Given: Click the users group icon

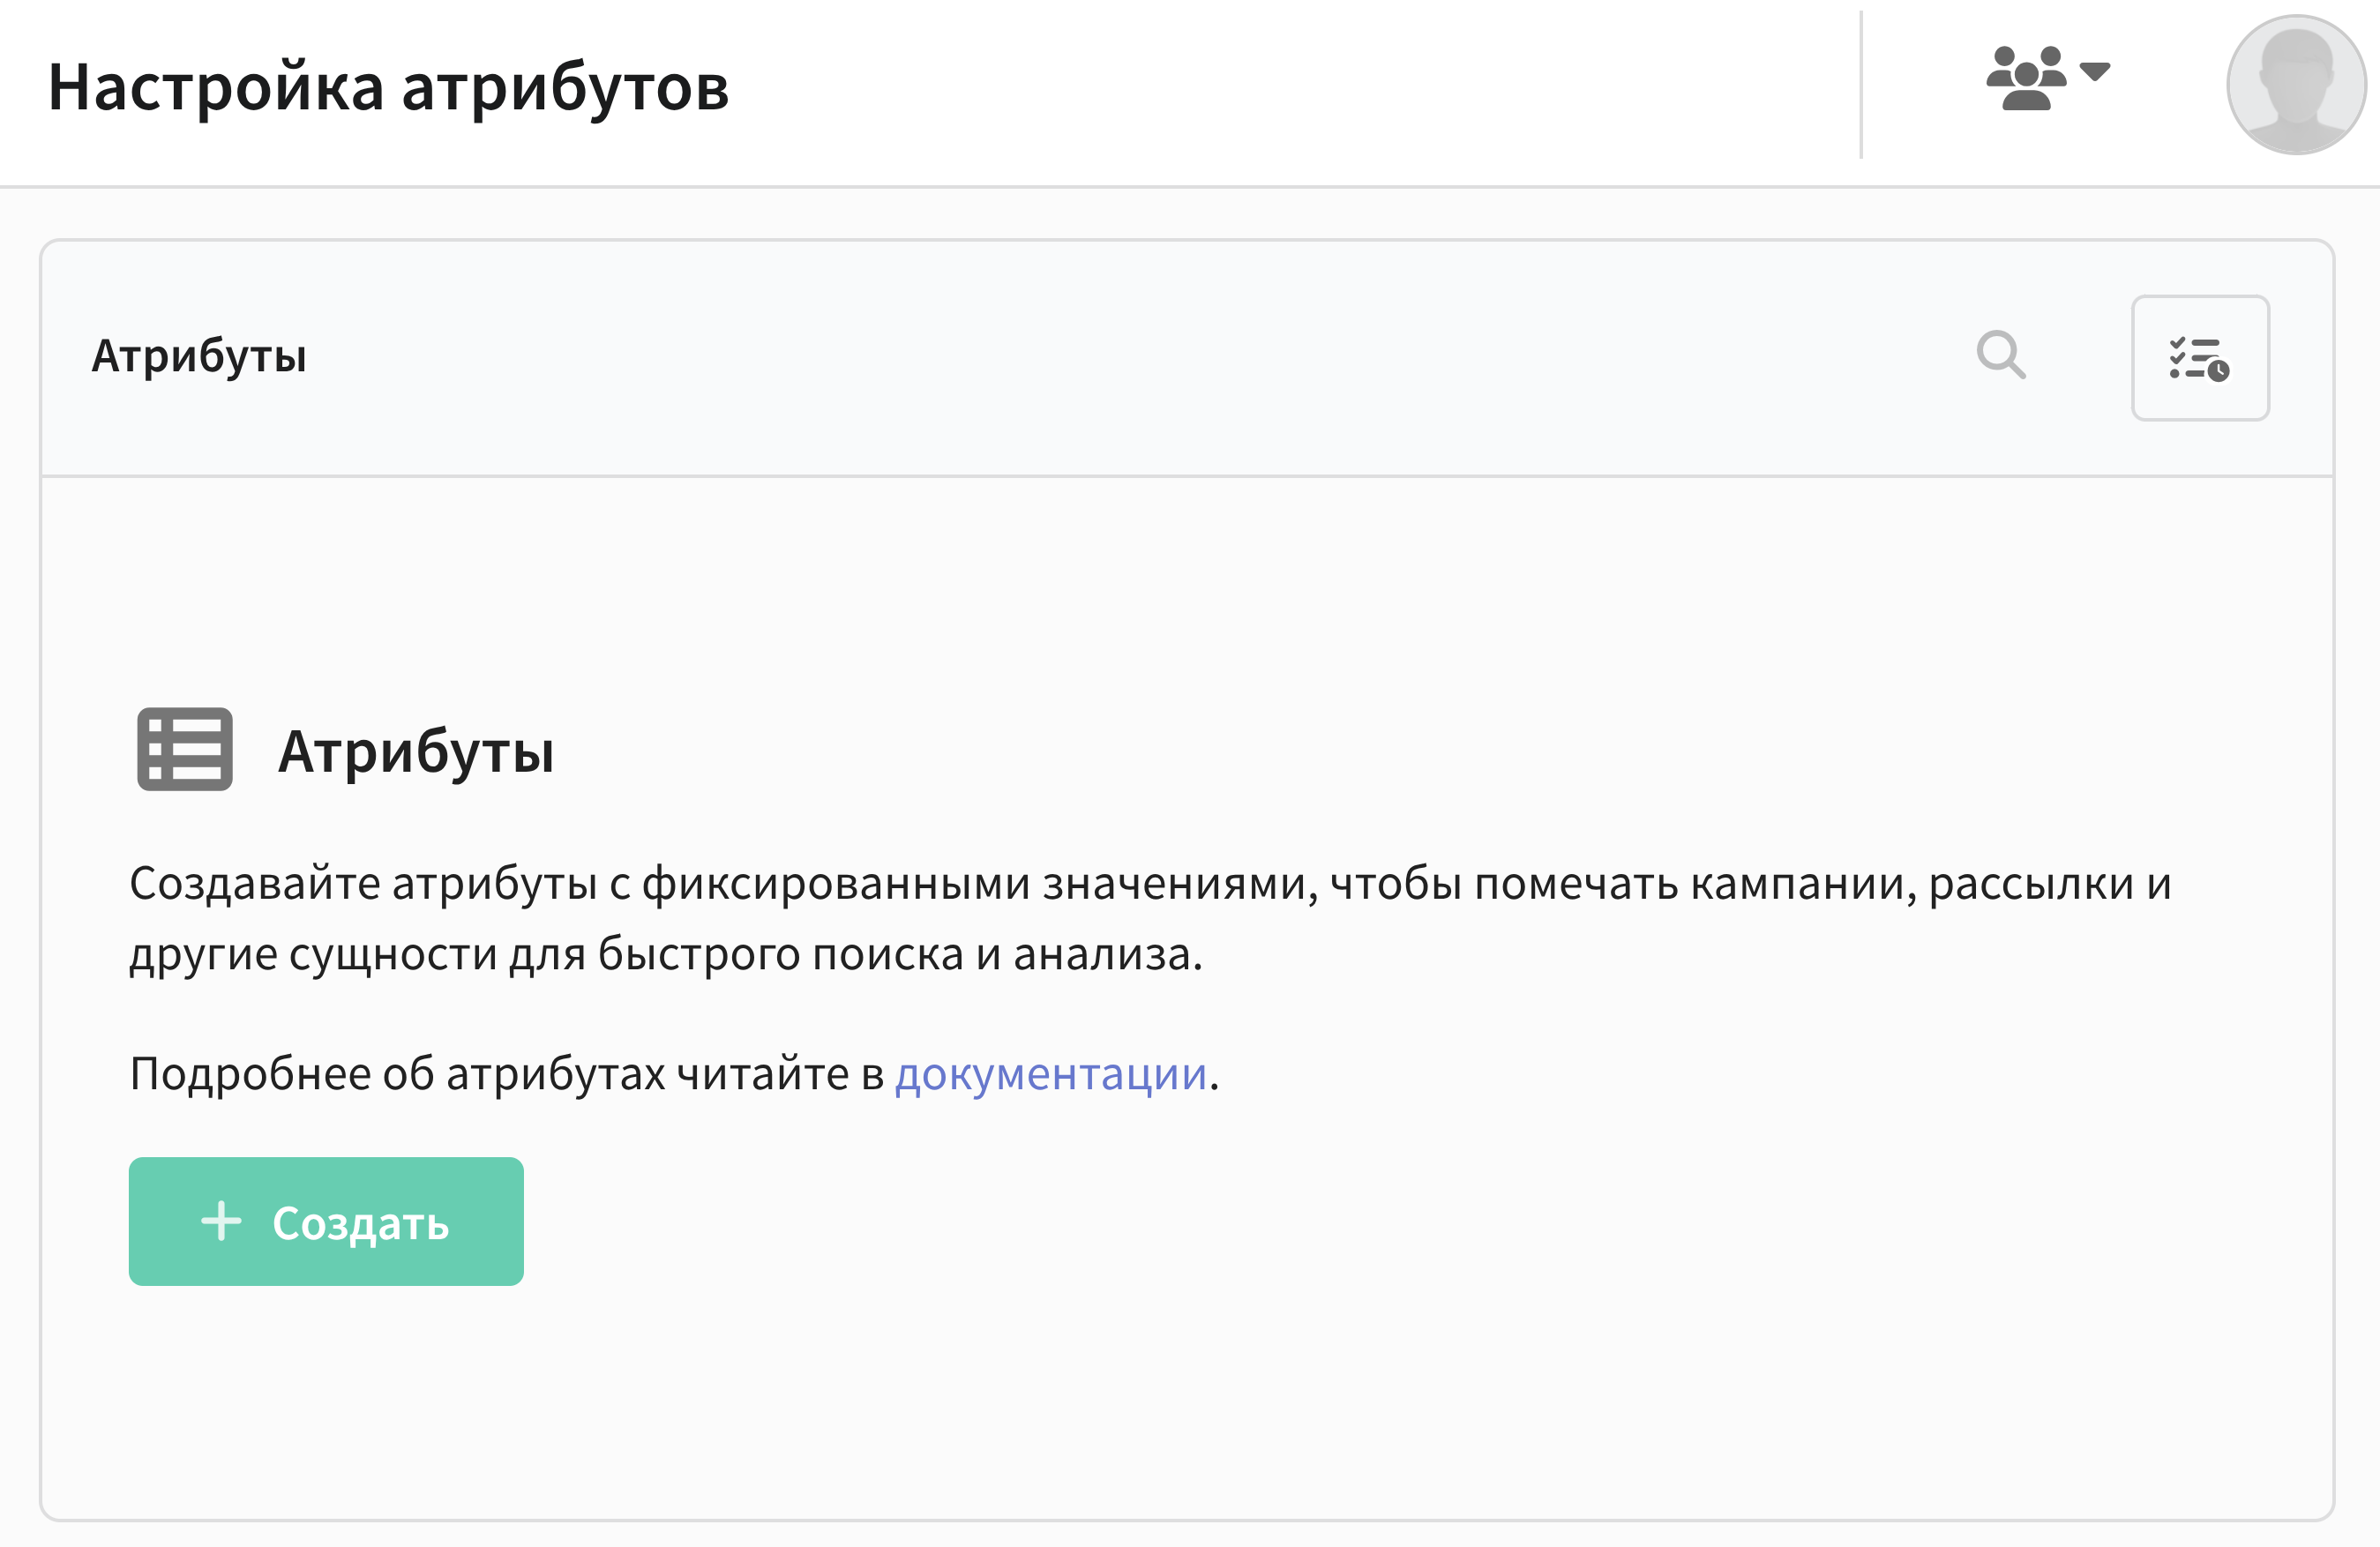Looking at the screenshot, I should click(x=2025, y=78).
